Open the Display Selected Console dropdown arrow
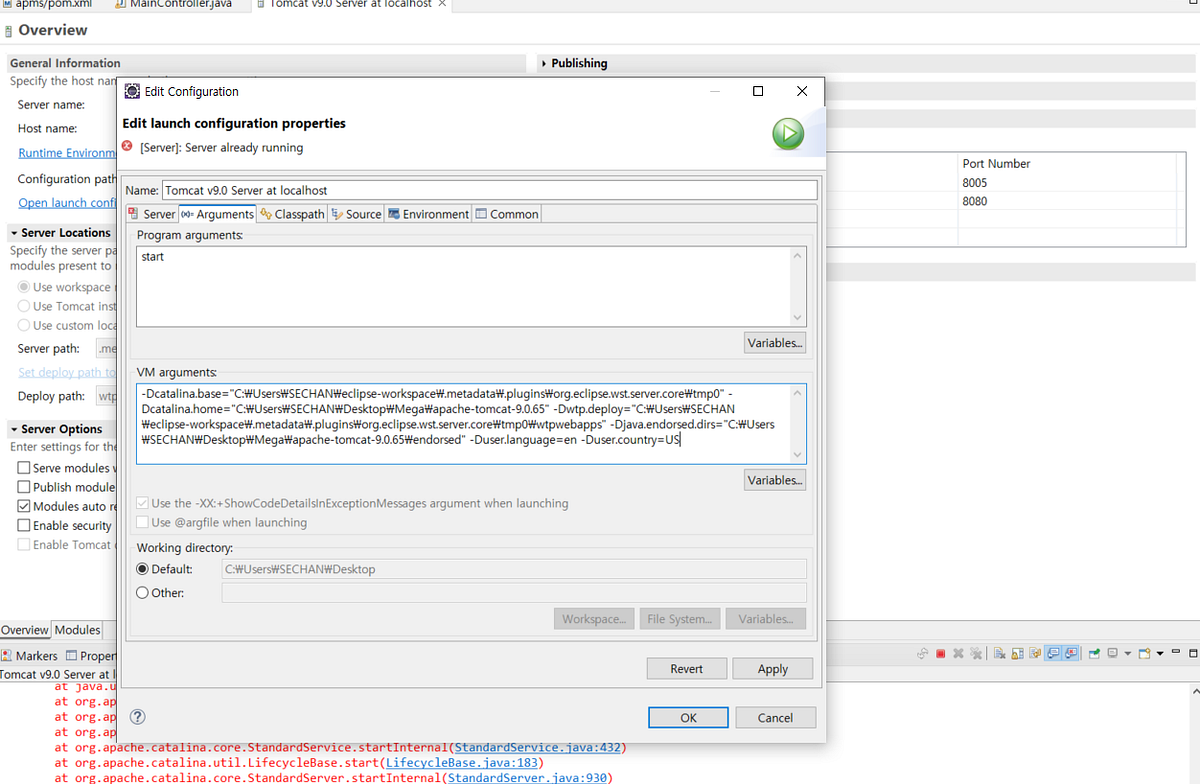Image resolution: width=1200 pixels, height=784 pixels. tap(1128, 653)
